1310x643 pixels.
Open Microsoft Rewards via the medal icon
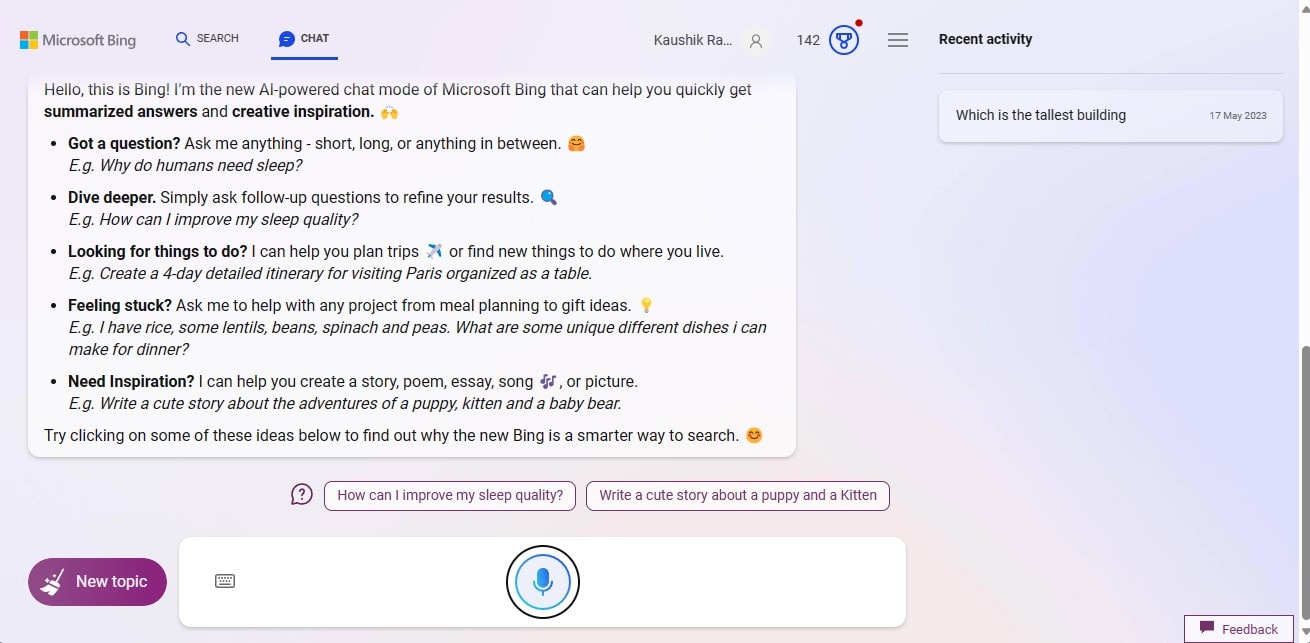point(843,40)
